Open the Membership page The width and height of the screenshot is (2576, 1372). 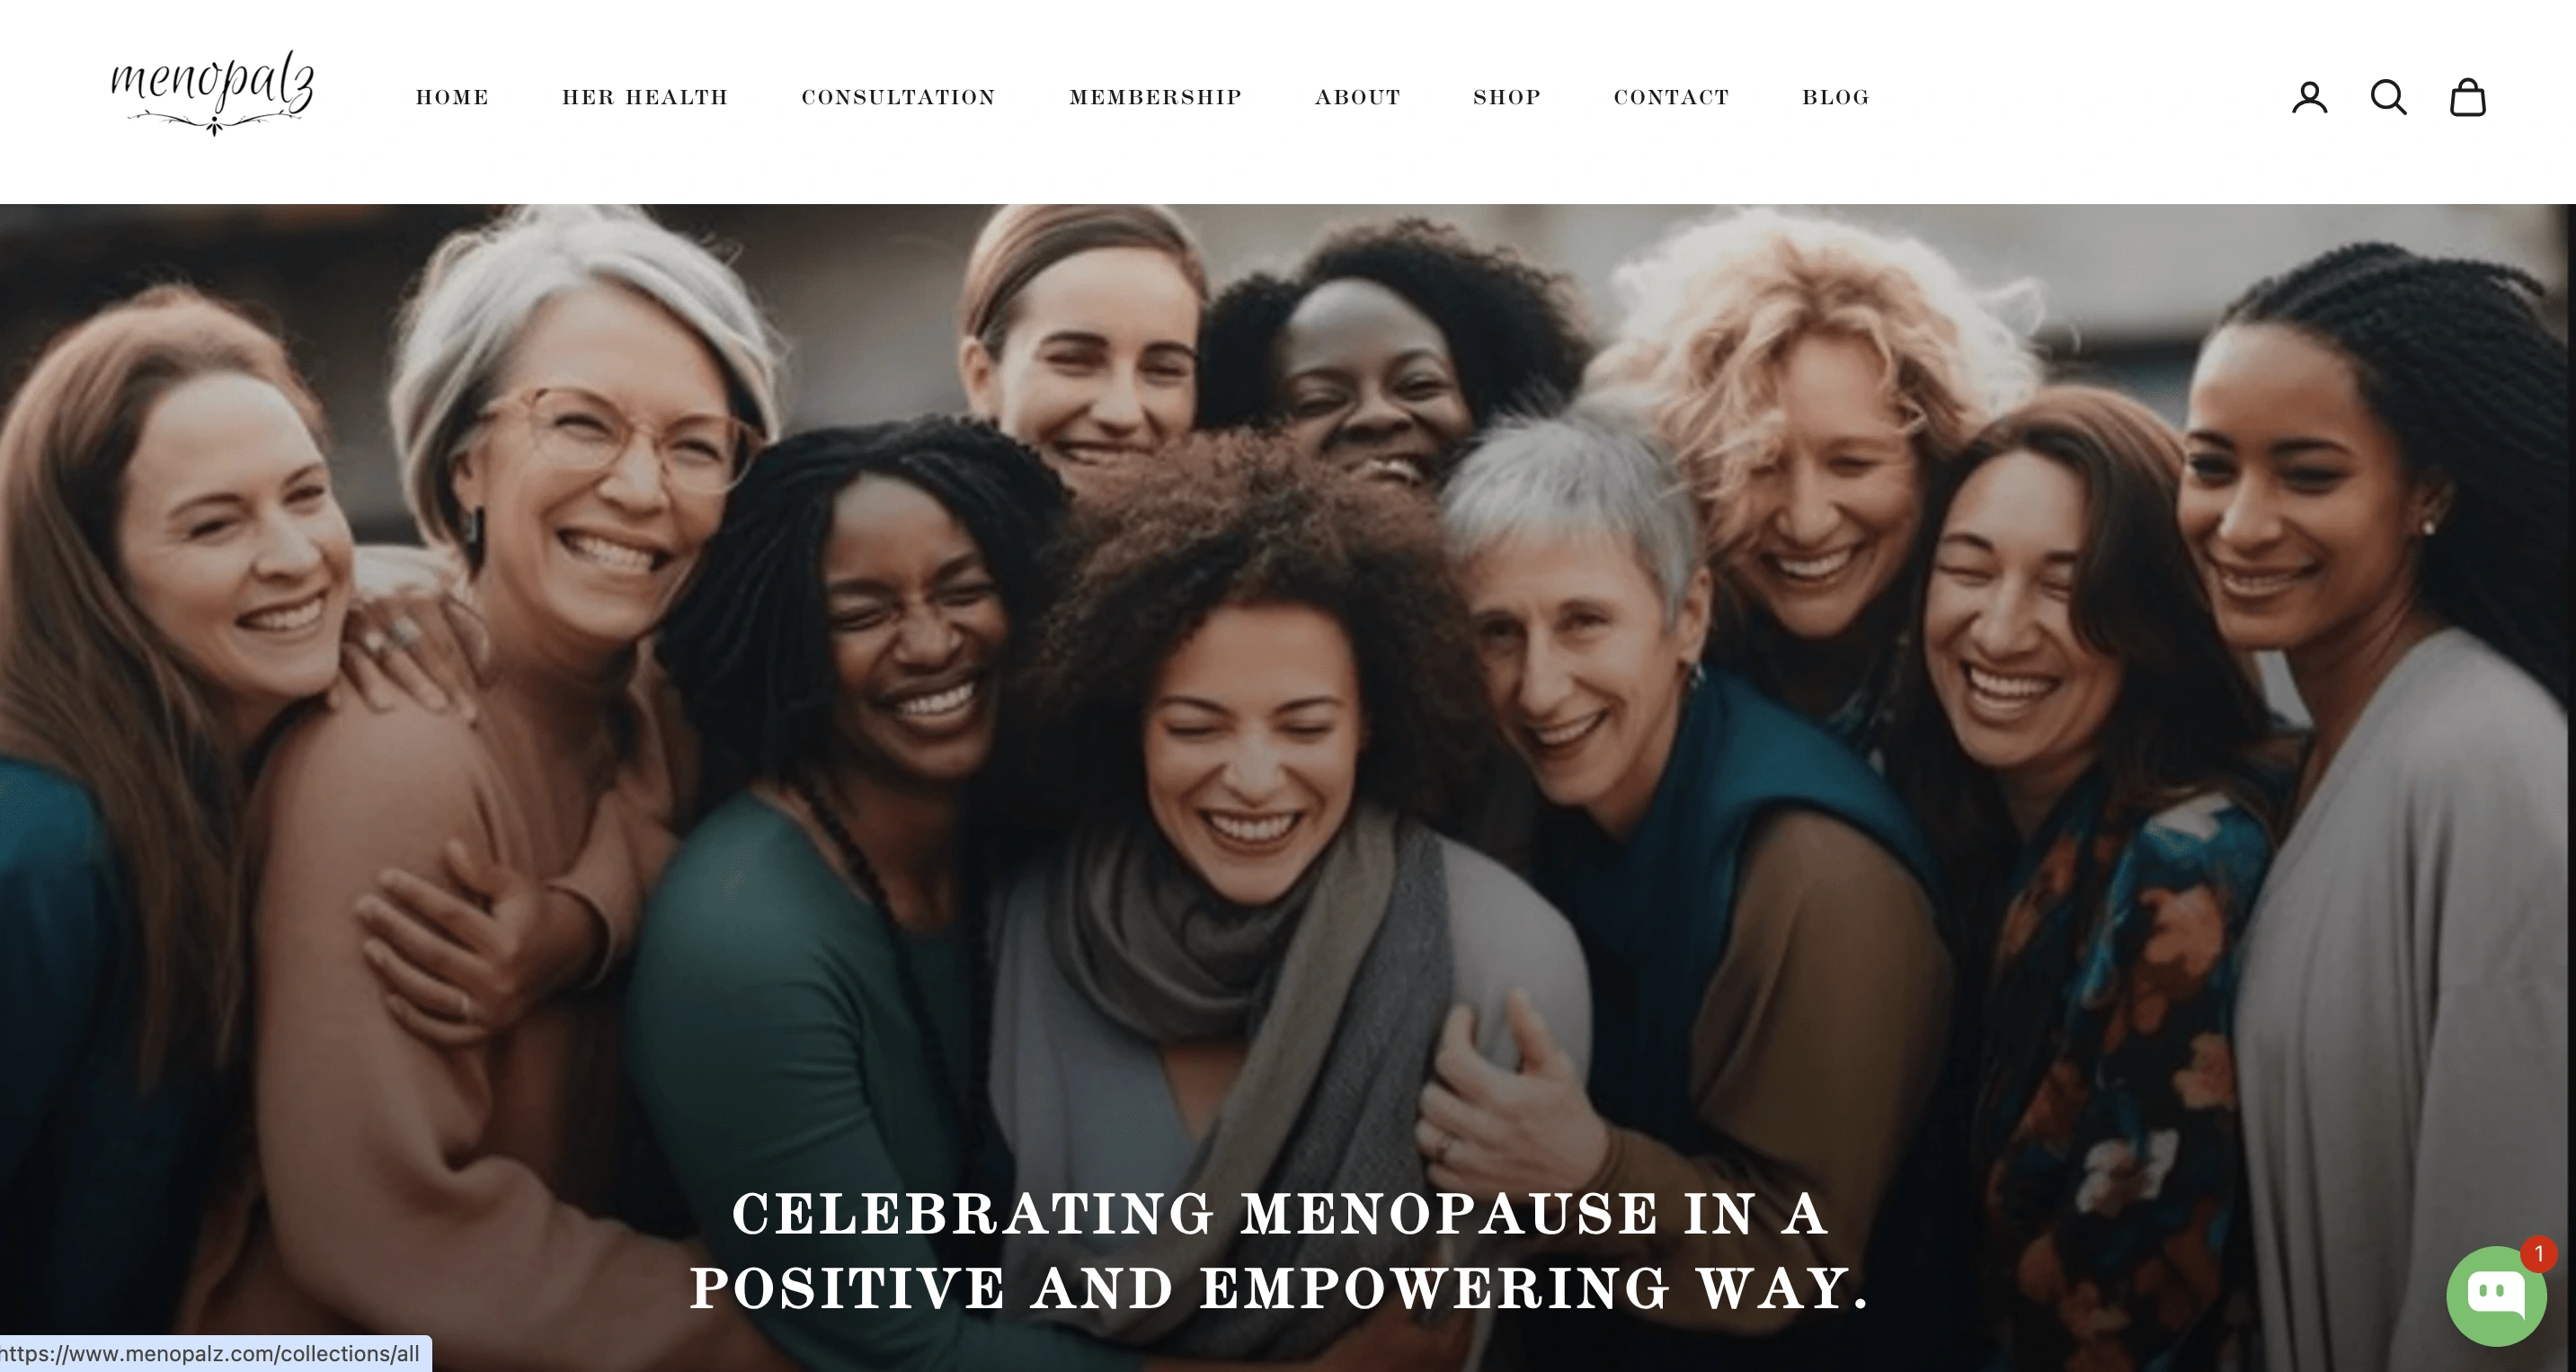click(1155, 98)
